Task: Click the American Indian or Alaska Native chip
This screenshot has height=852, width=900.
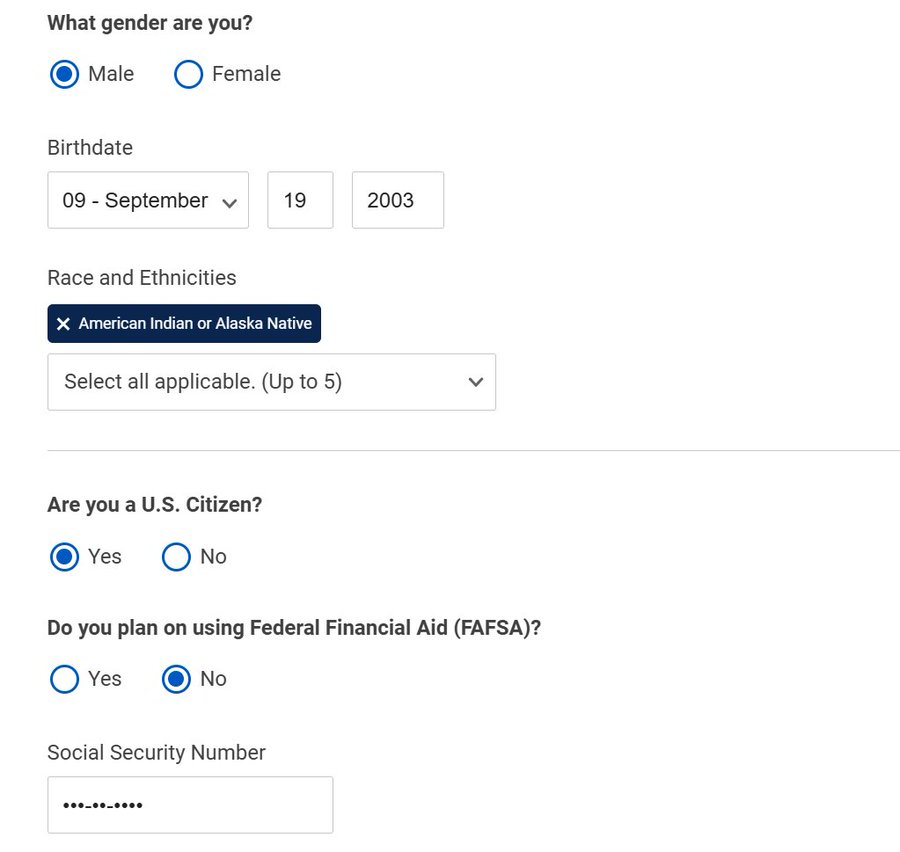Action: [184, 324]
